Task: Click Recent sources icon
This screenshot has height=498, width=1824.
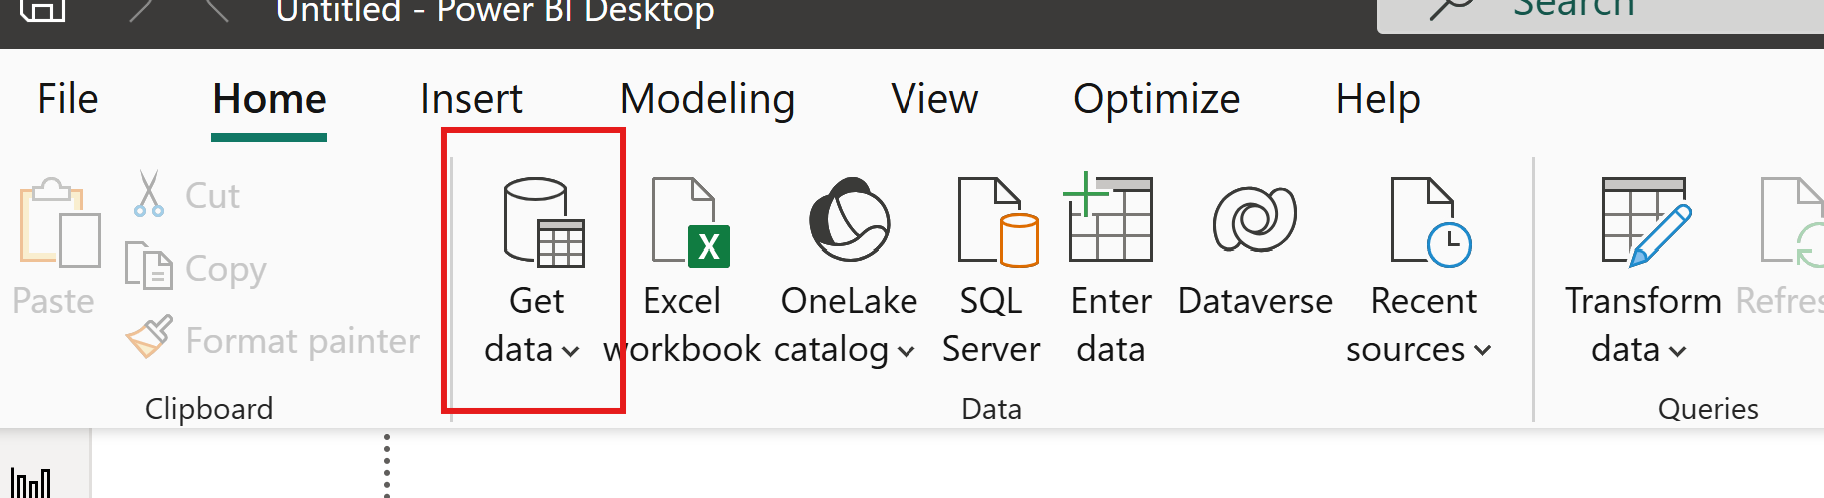Action: tap(1431, 222)
